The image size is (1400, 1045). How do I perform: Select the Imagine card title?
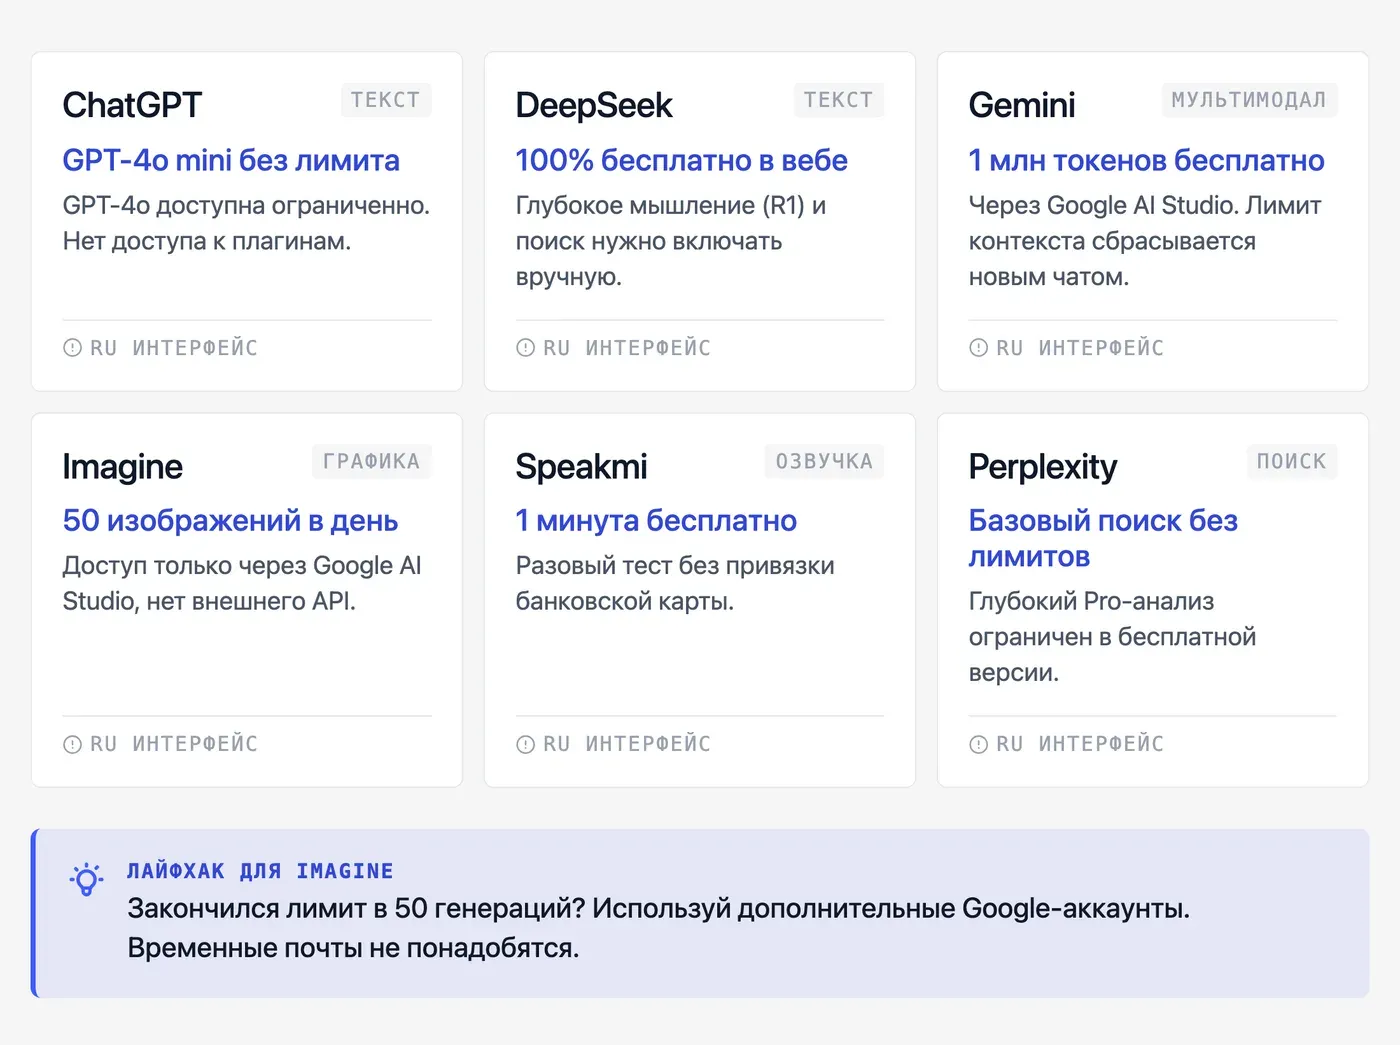tap(123, 466)
